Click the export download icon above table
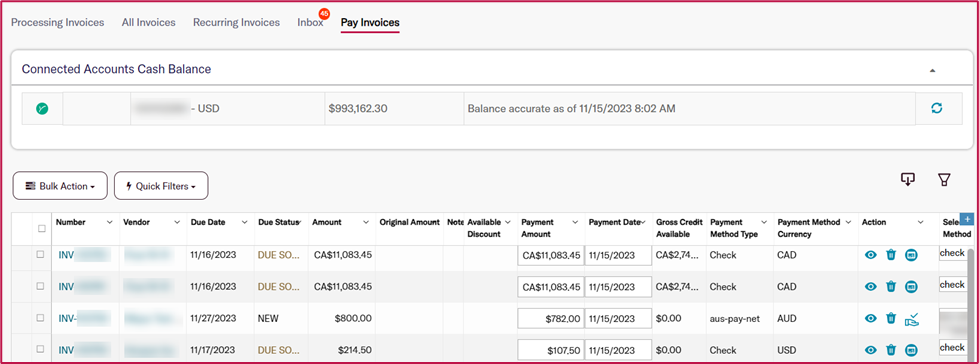979x364 pixels. coord(907,180)
